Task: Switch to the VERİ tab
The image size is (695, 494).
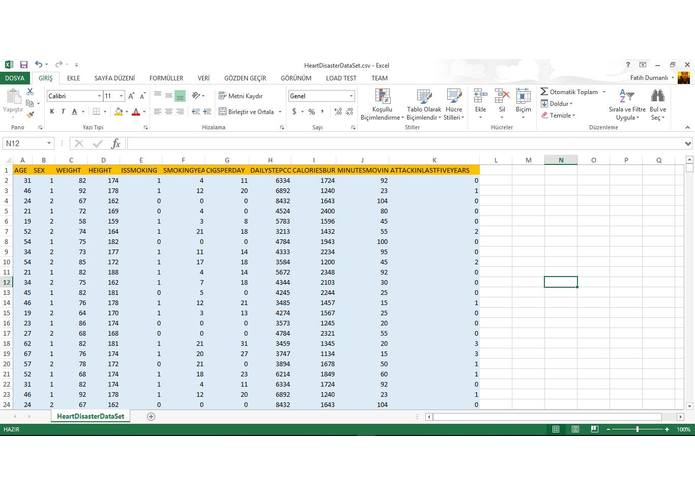Action: pos(203,78)
